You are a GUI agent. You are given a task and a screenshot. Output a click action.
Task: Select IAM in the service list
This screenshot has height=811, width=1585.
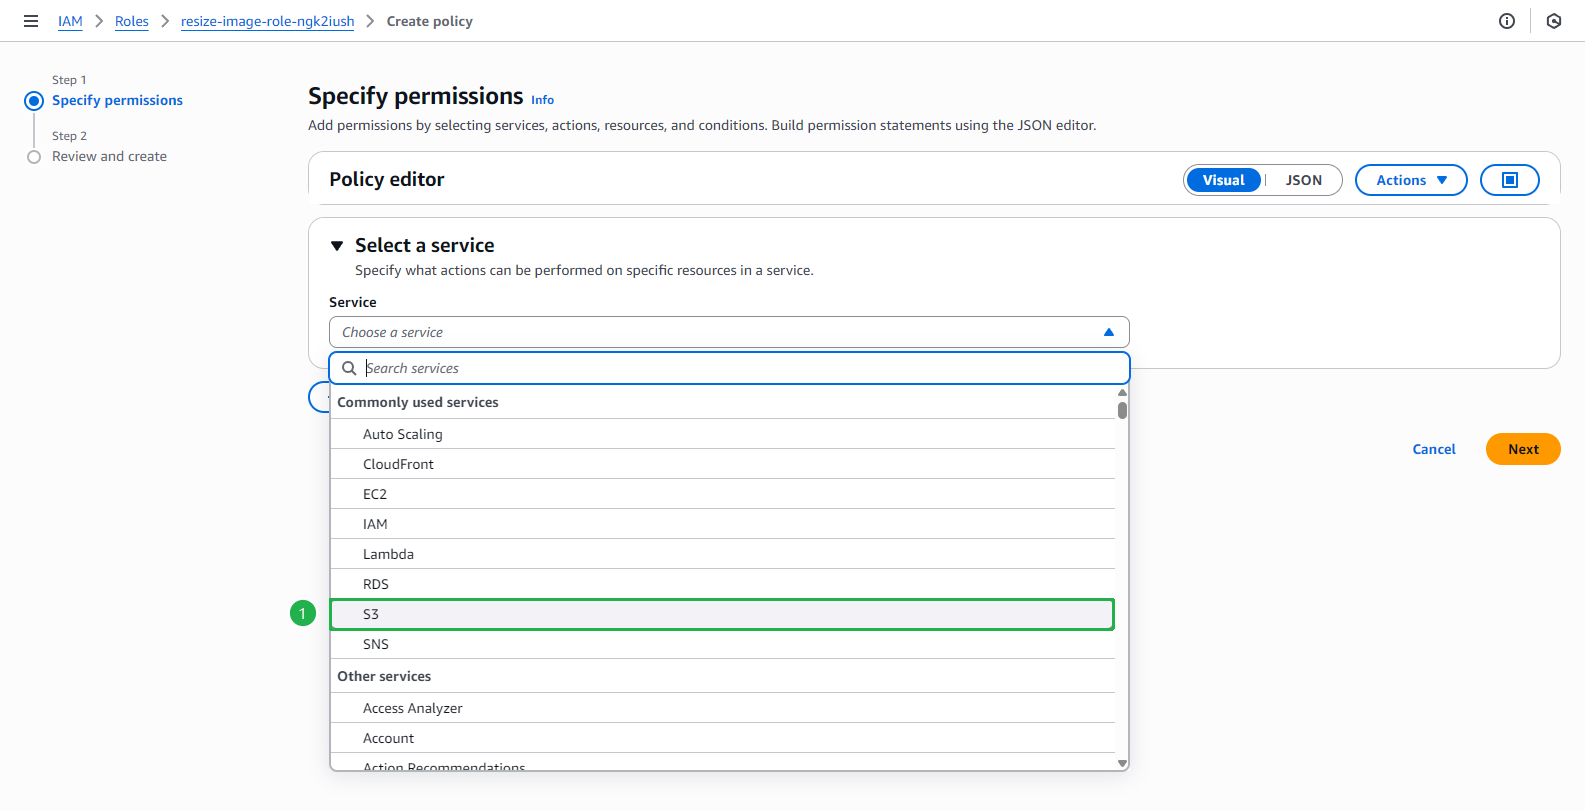tap(722, 524)
